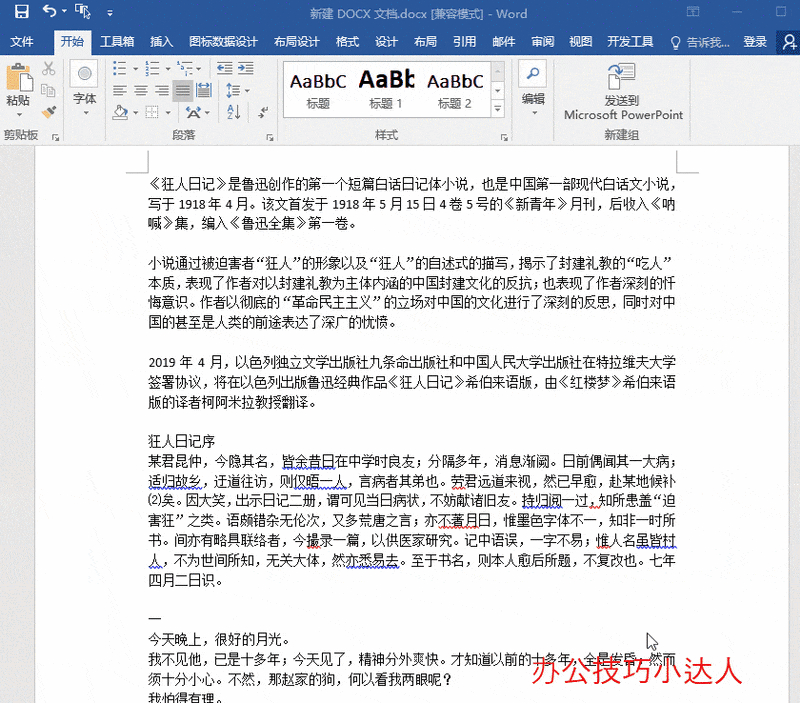Open the 审阅 ribbon tab
The width and height of the screenshot is (800, 703).
coord(541,43)
